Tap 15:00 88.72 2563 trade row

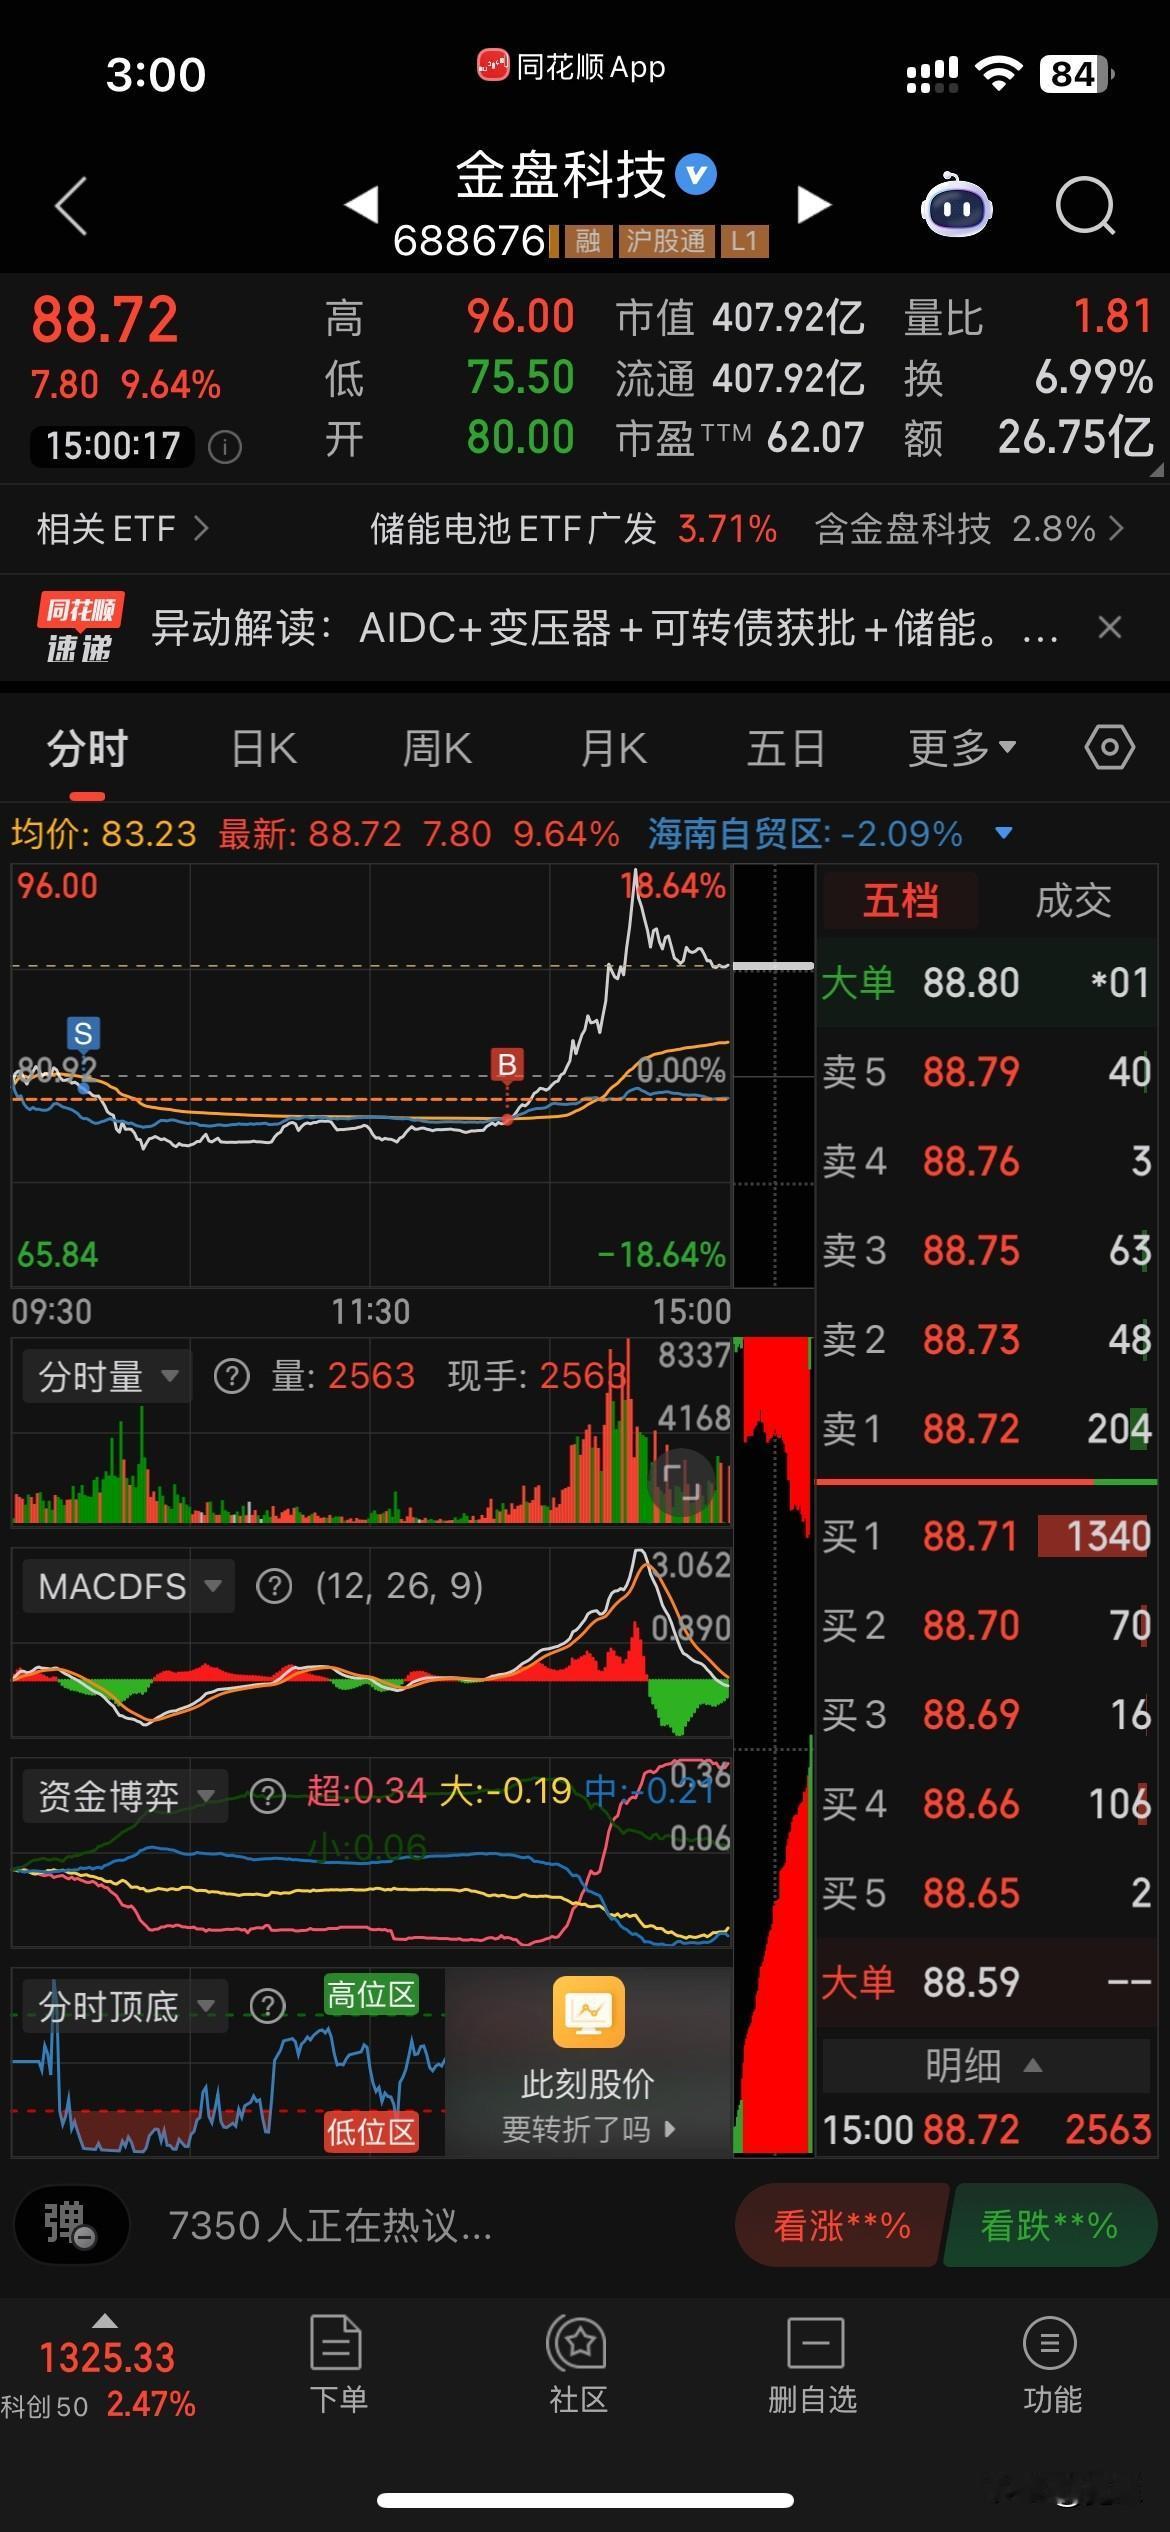point(986,2130)
